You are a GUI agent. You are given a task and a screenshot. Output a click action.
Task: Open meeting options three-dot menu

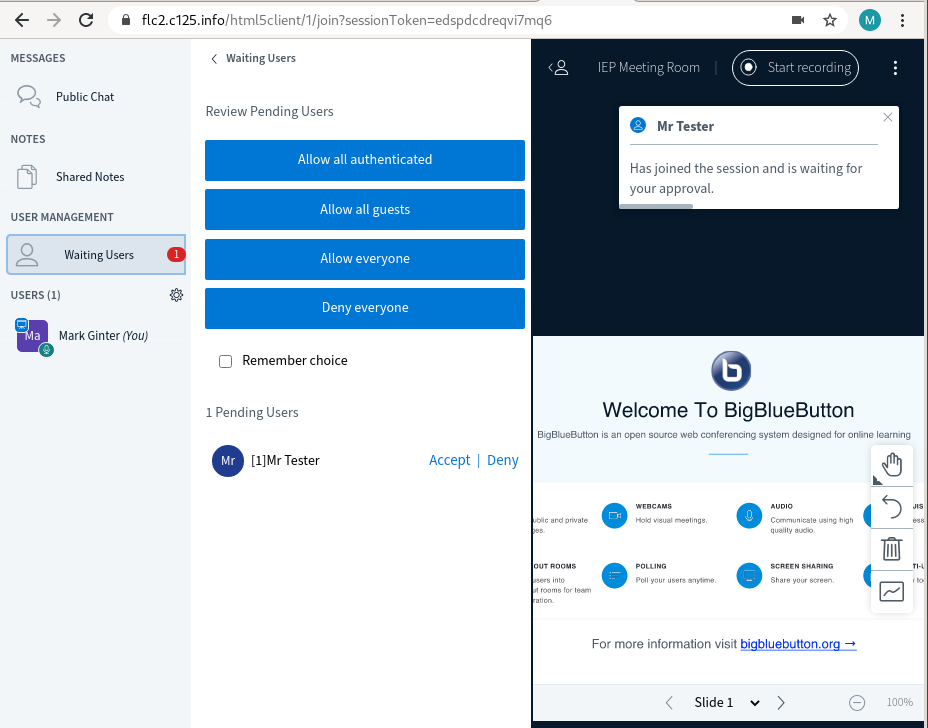[895, 67]
